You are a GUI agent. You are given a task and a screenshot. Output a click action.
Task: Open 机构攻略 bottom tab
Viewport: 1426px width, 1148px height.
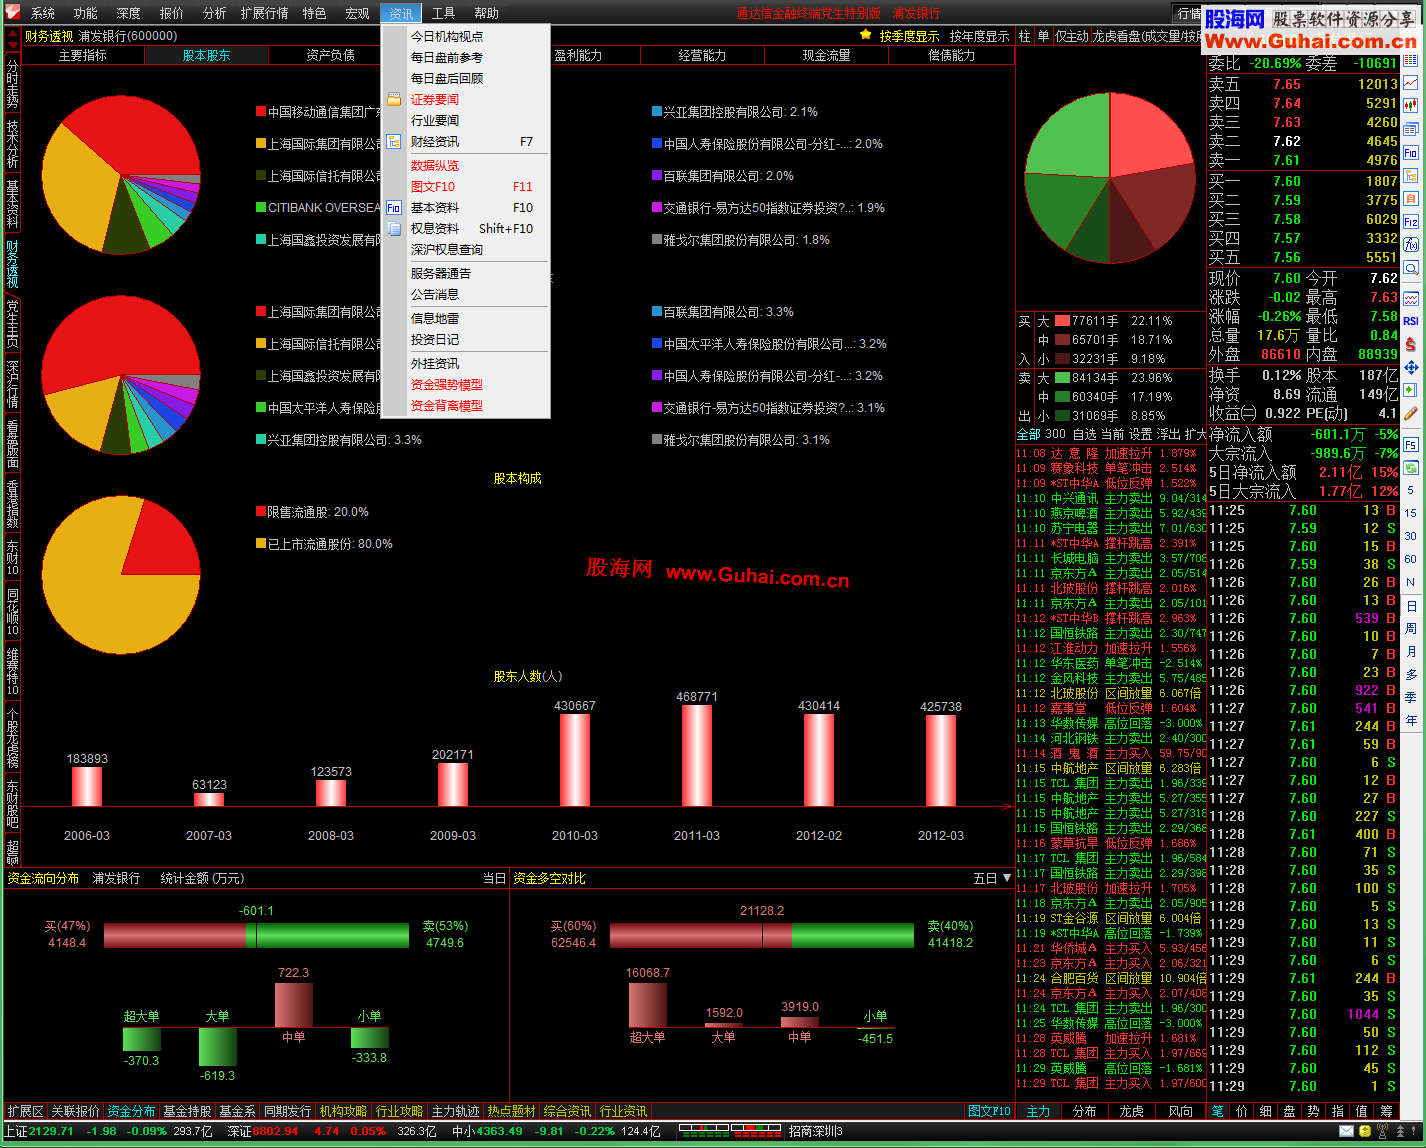[343, 1112]
